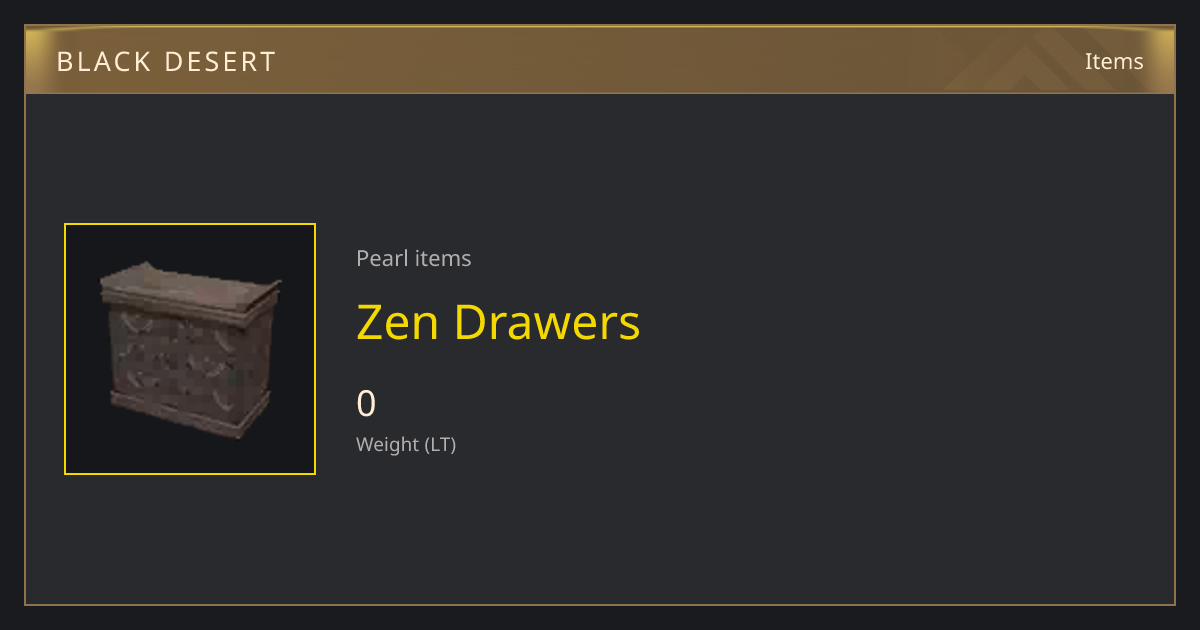Go to the Items section link
Image resolution: width=1200 pixels, height=630 pixels.
pyautogui.click(x=1114, y=61)
